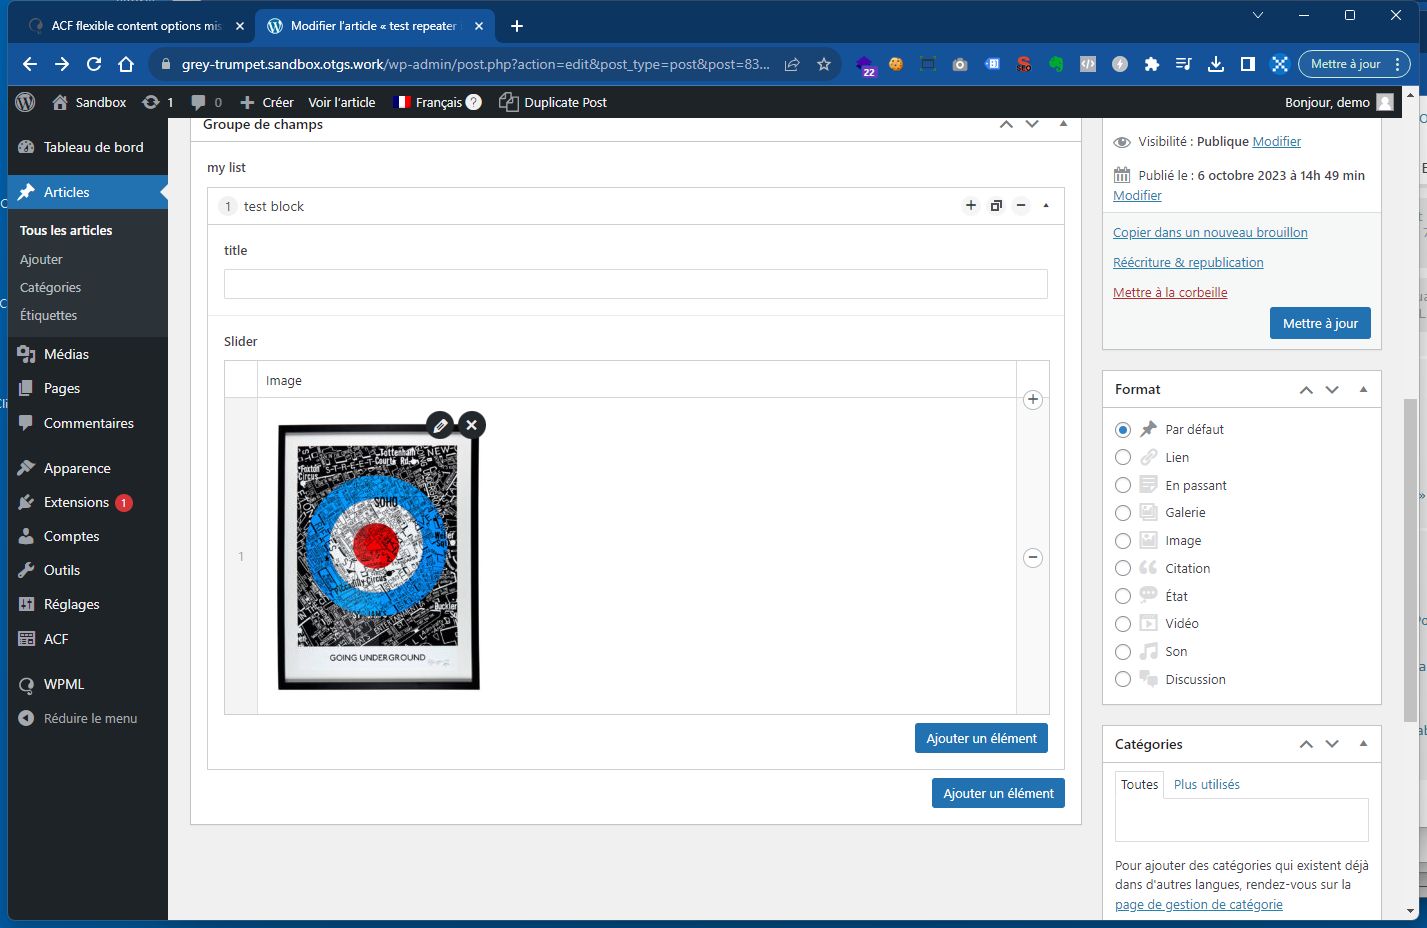Open comments bubble in admin bar

click(x=205, y=102)
